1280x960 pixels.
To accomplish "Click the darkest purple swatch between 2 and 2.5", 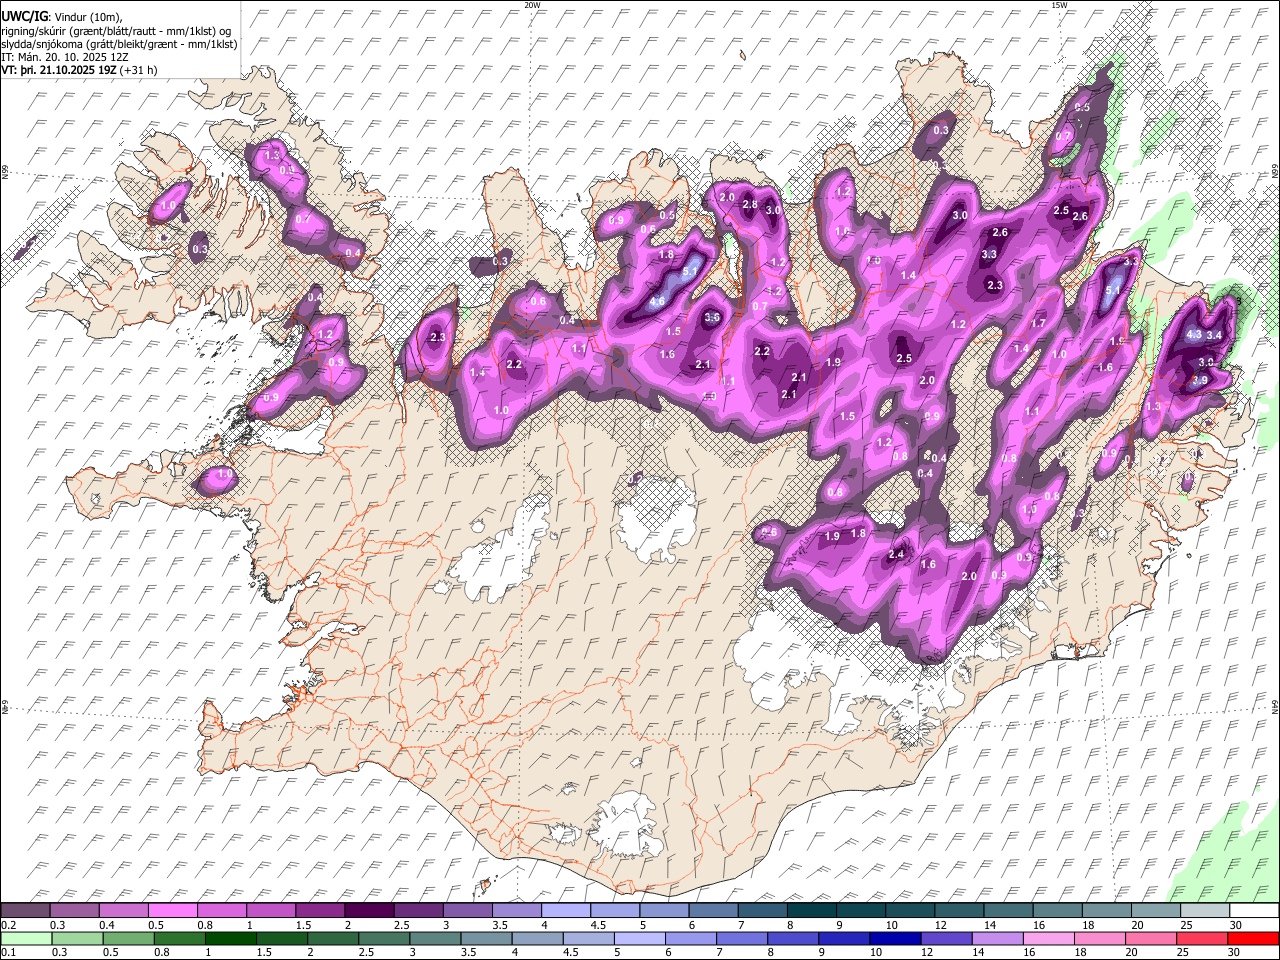I will coord(371,910).
